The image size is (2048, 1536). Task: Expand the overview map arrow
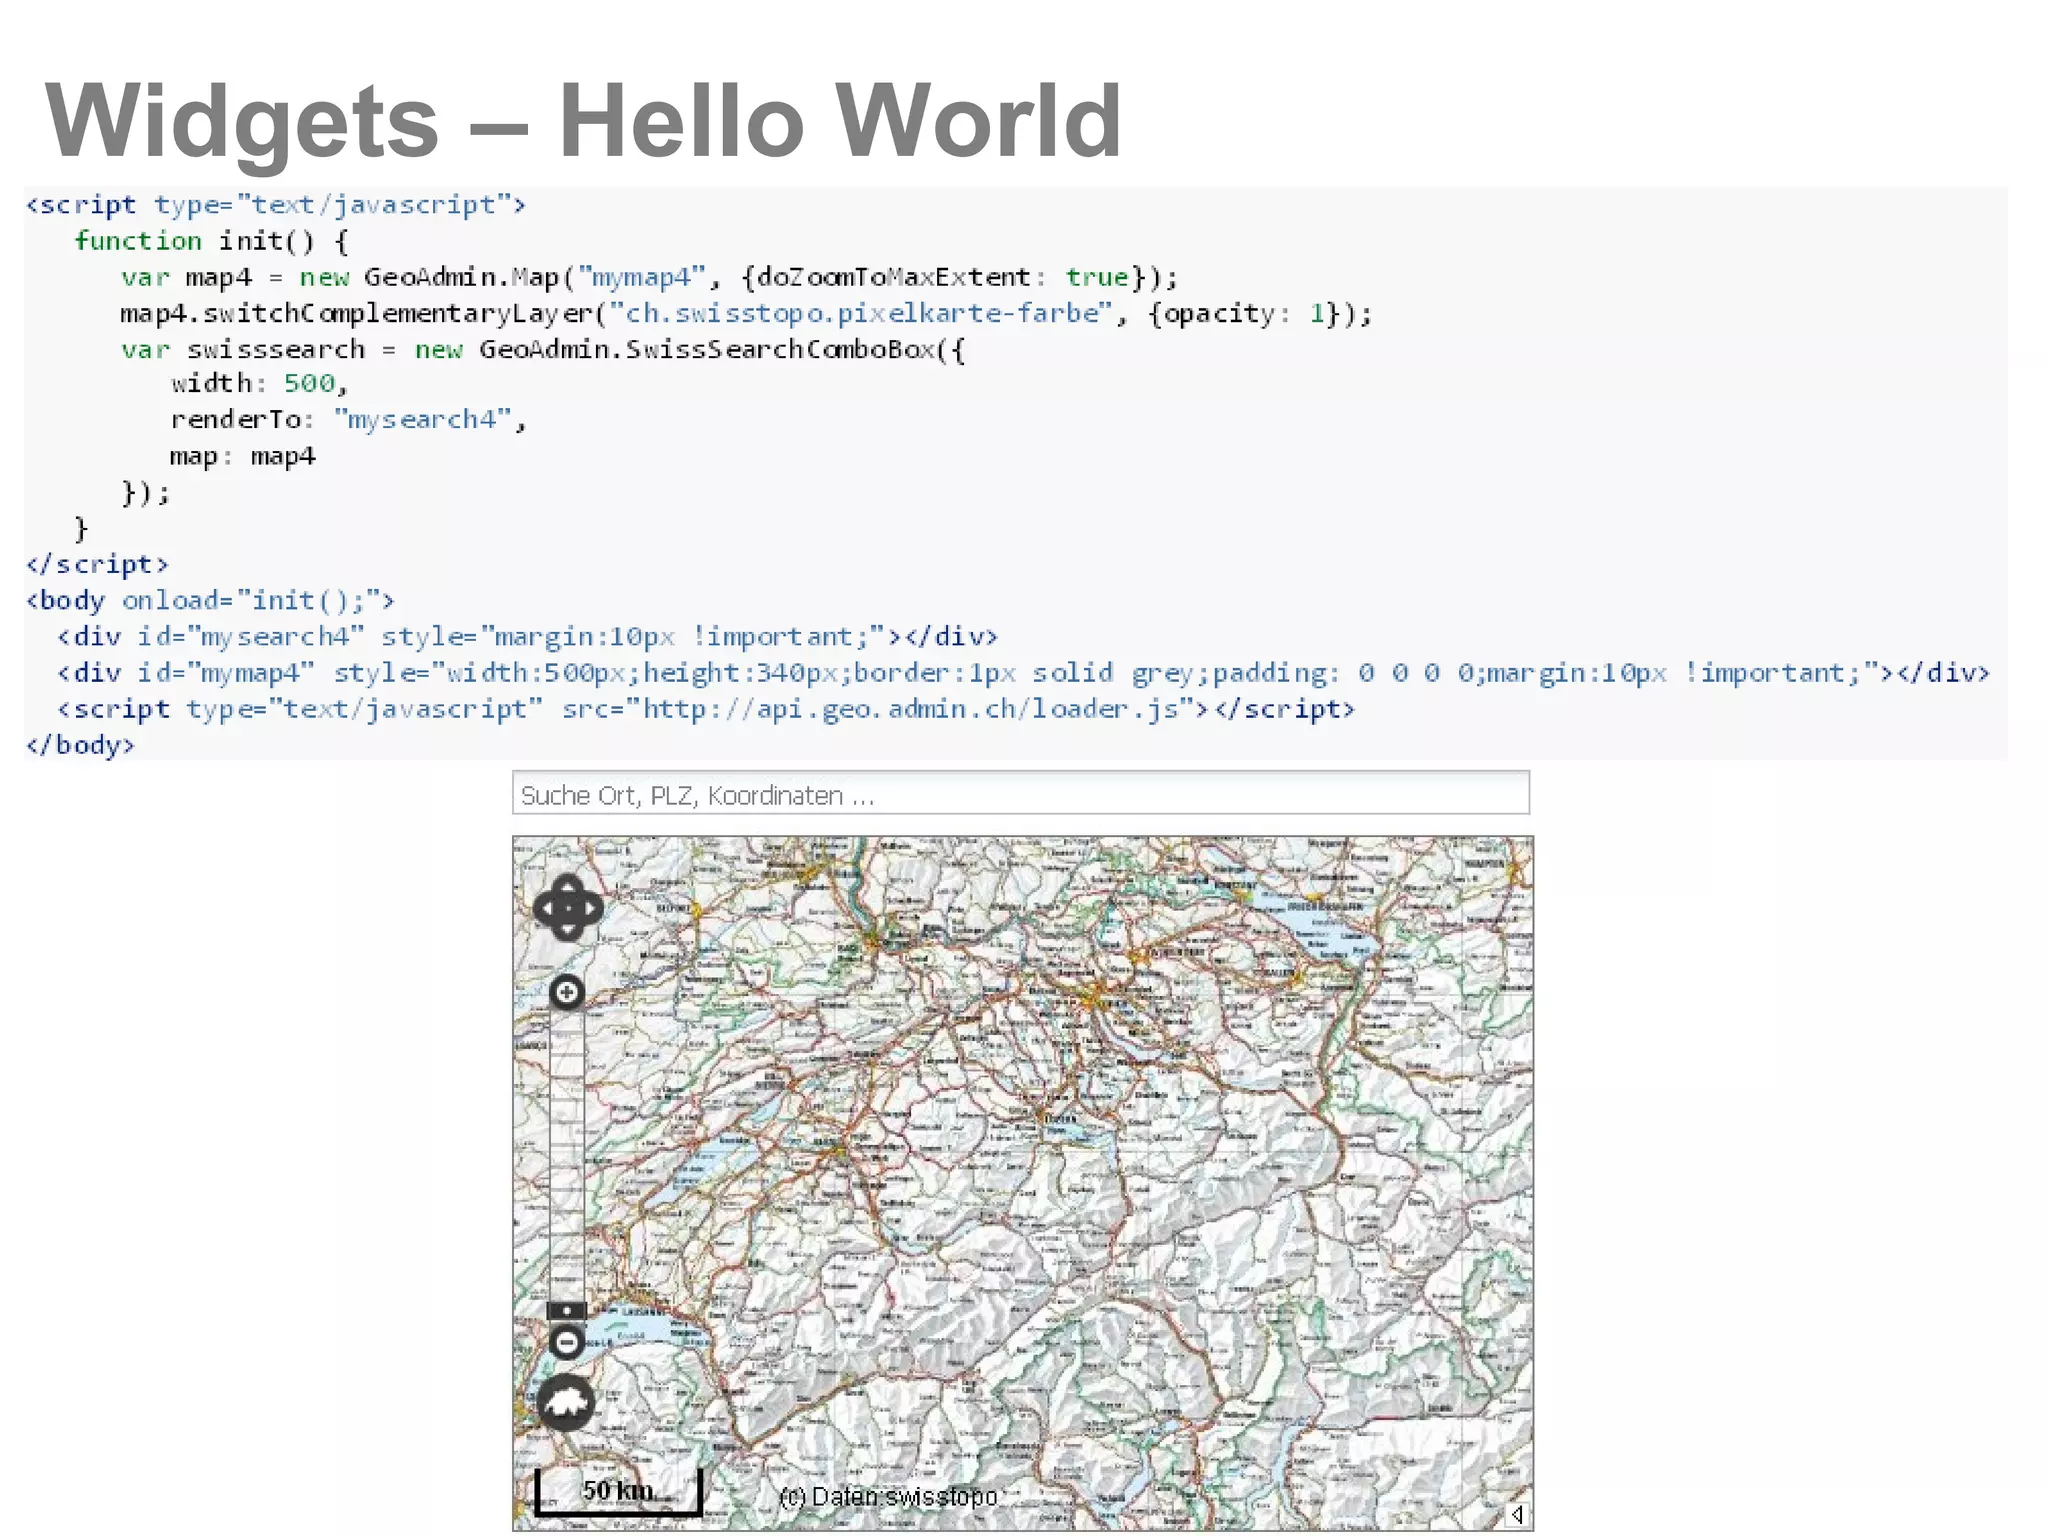point(1517,1514)
